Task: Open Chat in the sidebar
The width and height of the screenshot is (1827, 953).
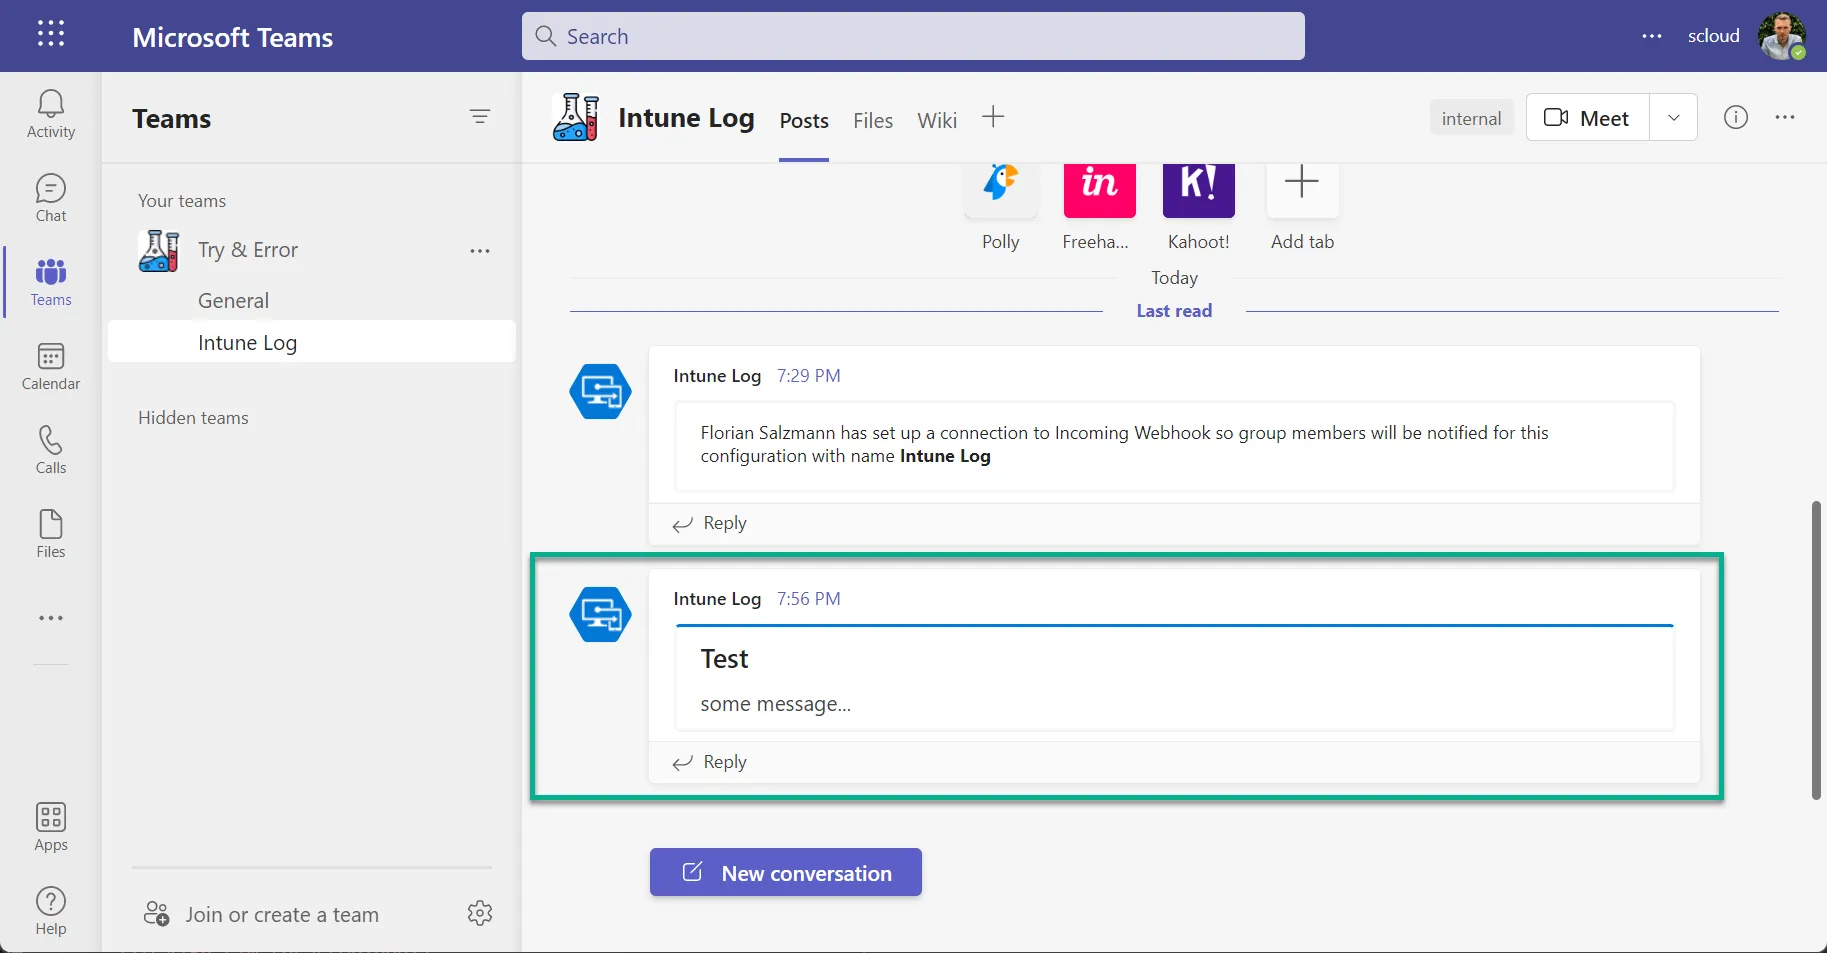Action: click(x=51, y=198)
